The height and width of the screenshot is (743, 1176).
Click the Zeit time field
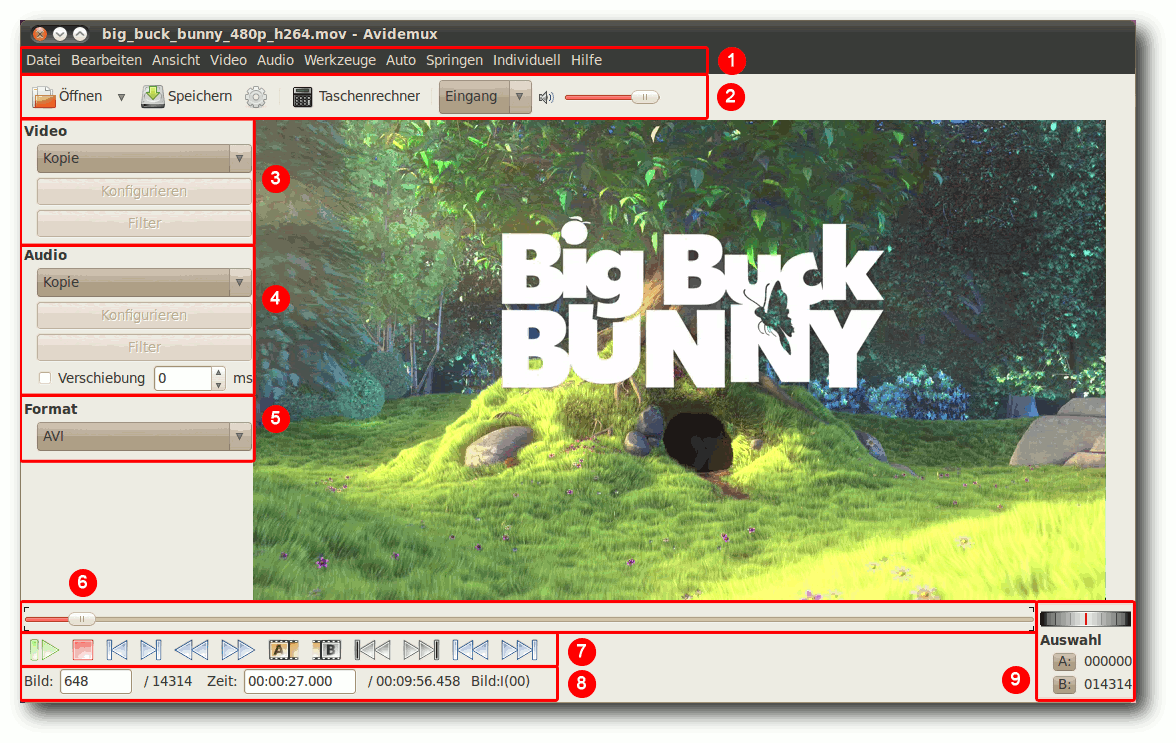click(300, 682)
